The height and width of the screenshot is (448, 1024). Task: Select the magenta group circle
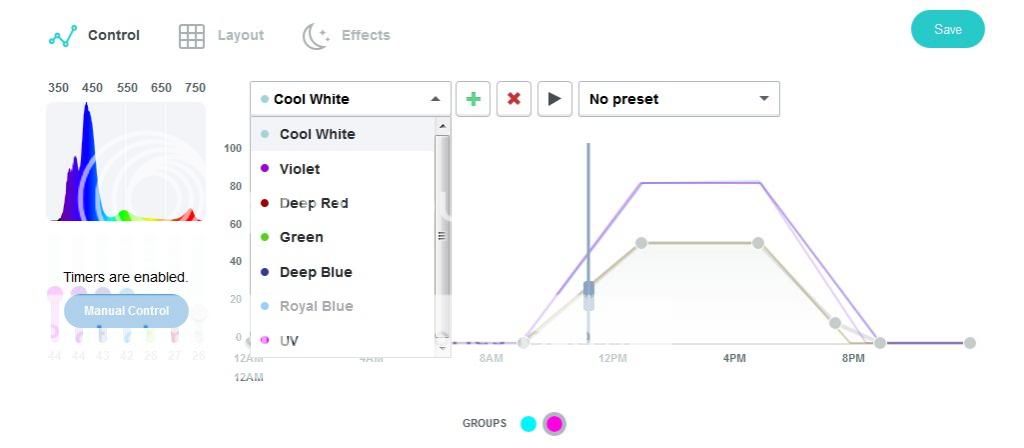coord(554,424)
